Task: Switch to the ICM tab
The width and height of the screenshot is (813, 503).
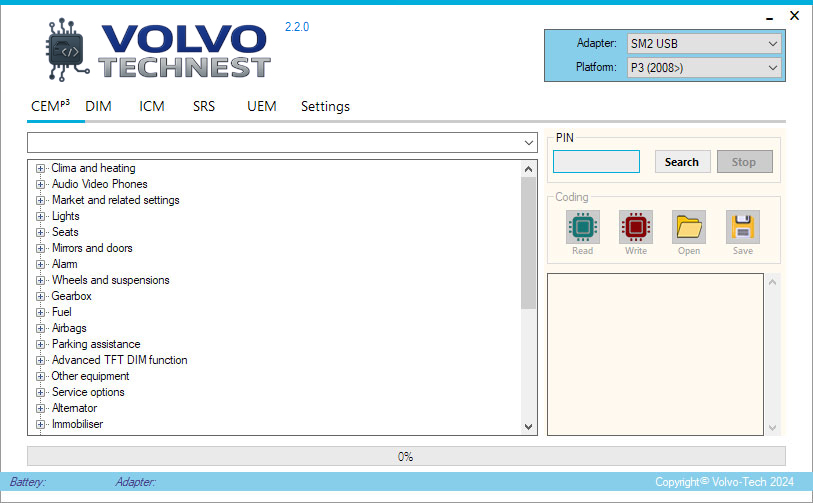Action: click(x=151, y=106)
